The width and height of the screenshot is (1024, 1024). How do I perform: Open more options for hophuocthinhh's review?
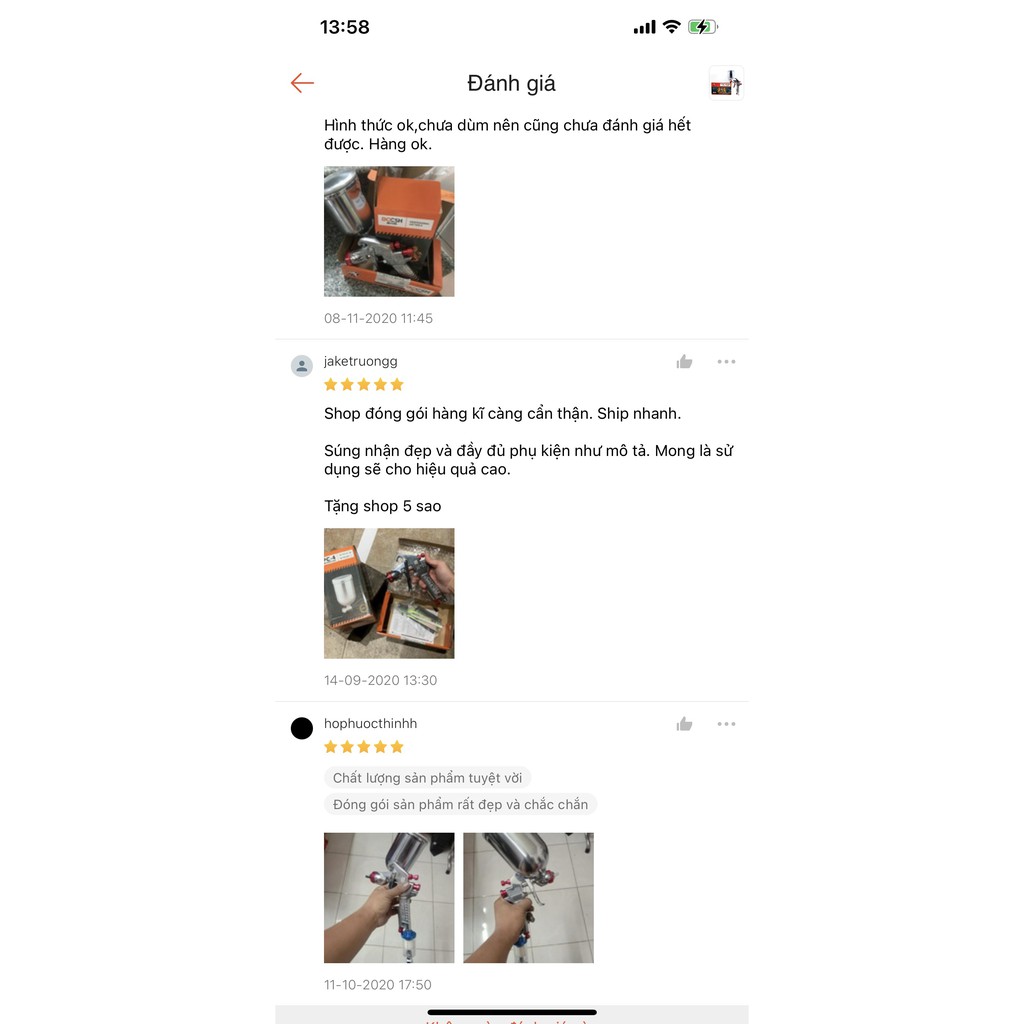[726, 724]
